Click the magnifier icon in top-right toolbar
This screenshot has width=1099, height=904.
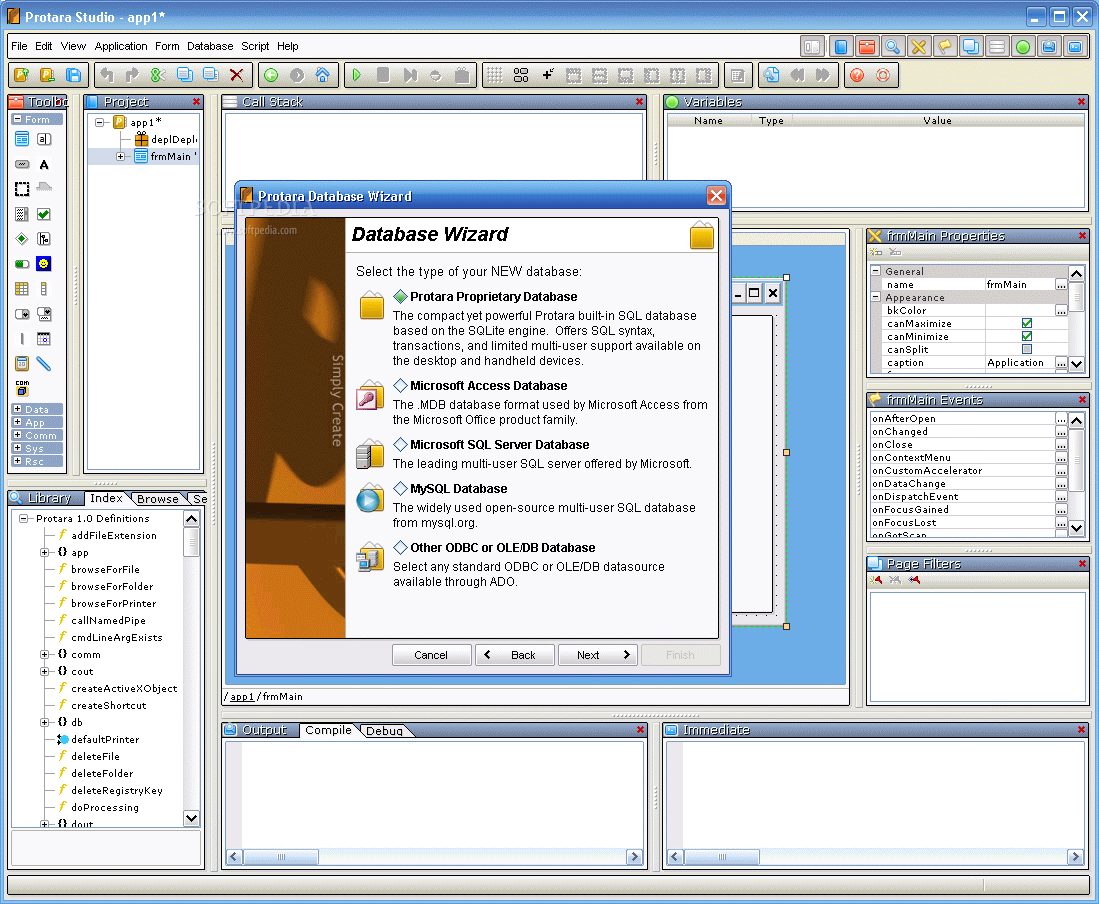point(892,47)
